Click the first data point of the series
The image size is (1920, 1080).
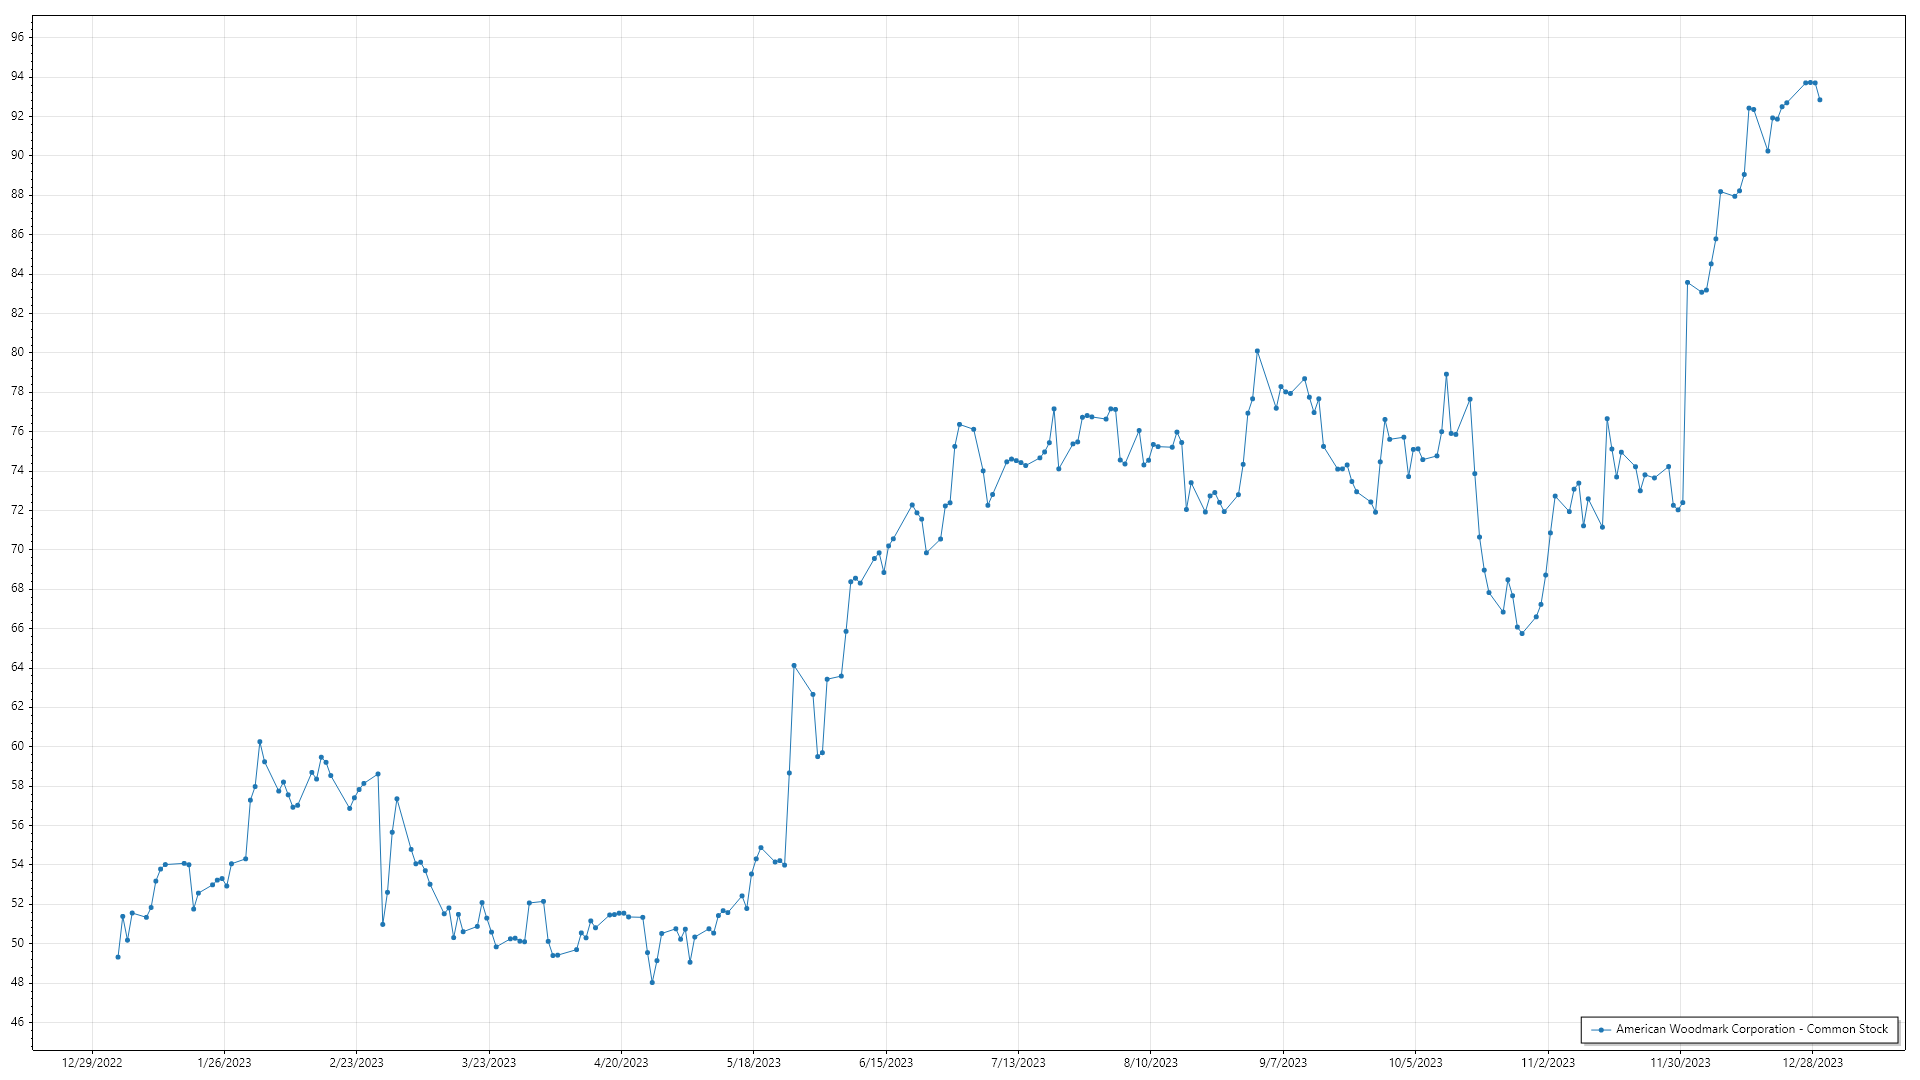click(118, 957)
